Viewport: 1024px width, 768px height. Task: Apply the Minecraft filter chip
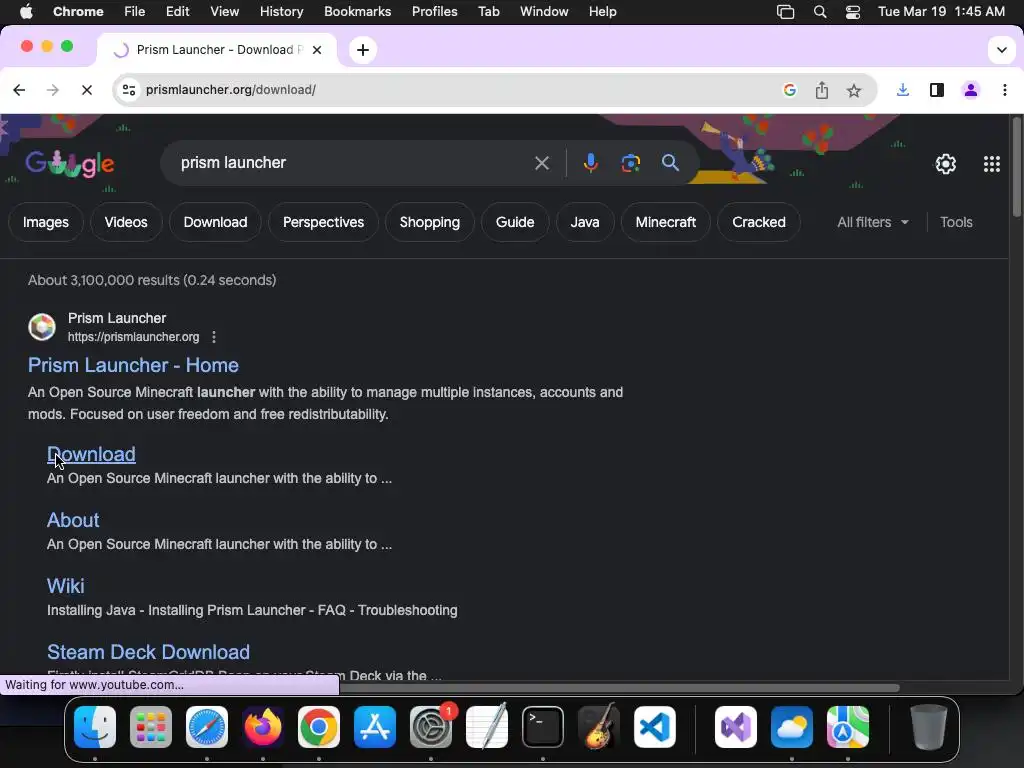tap(665, 222)
